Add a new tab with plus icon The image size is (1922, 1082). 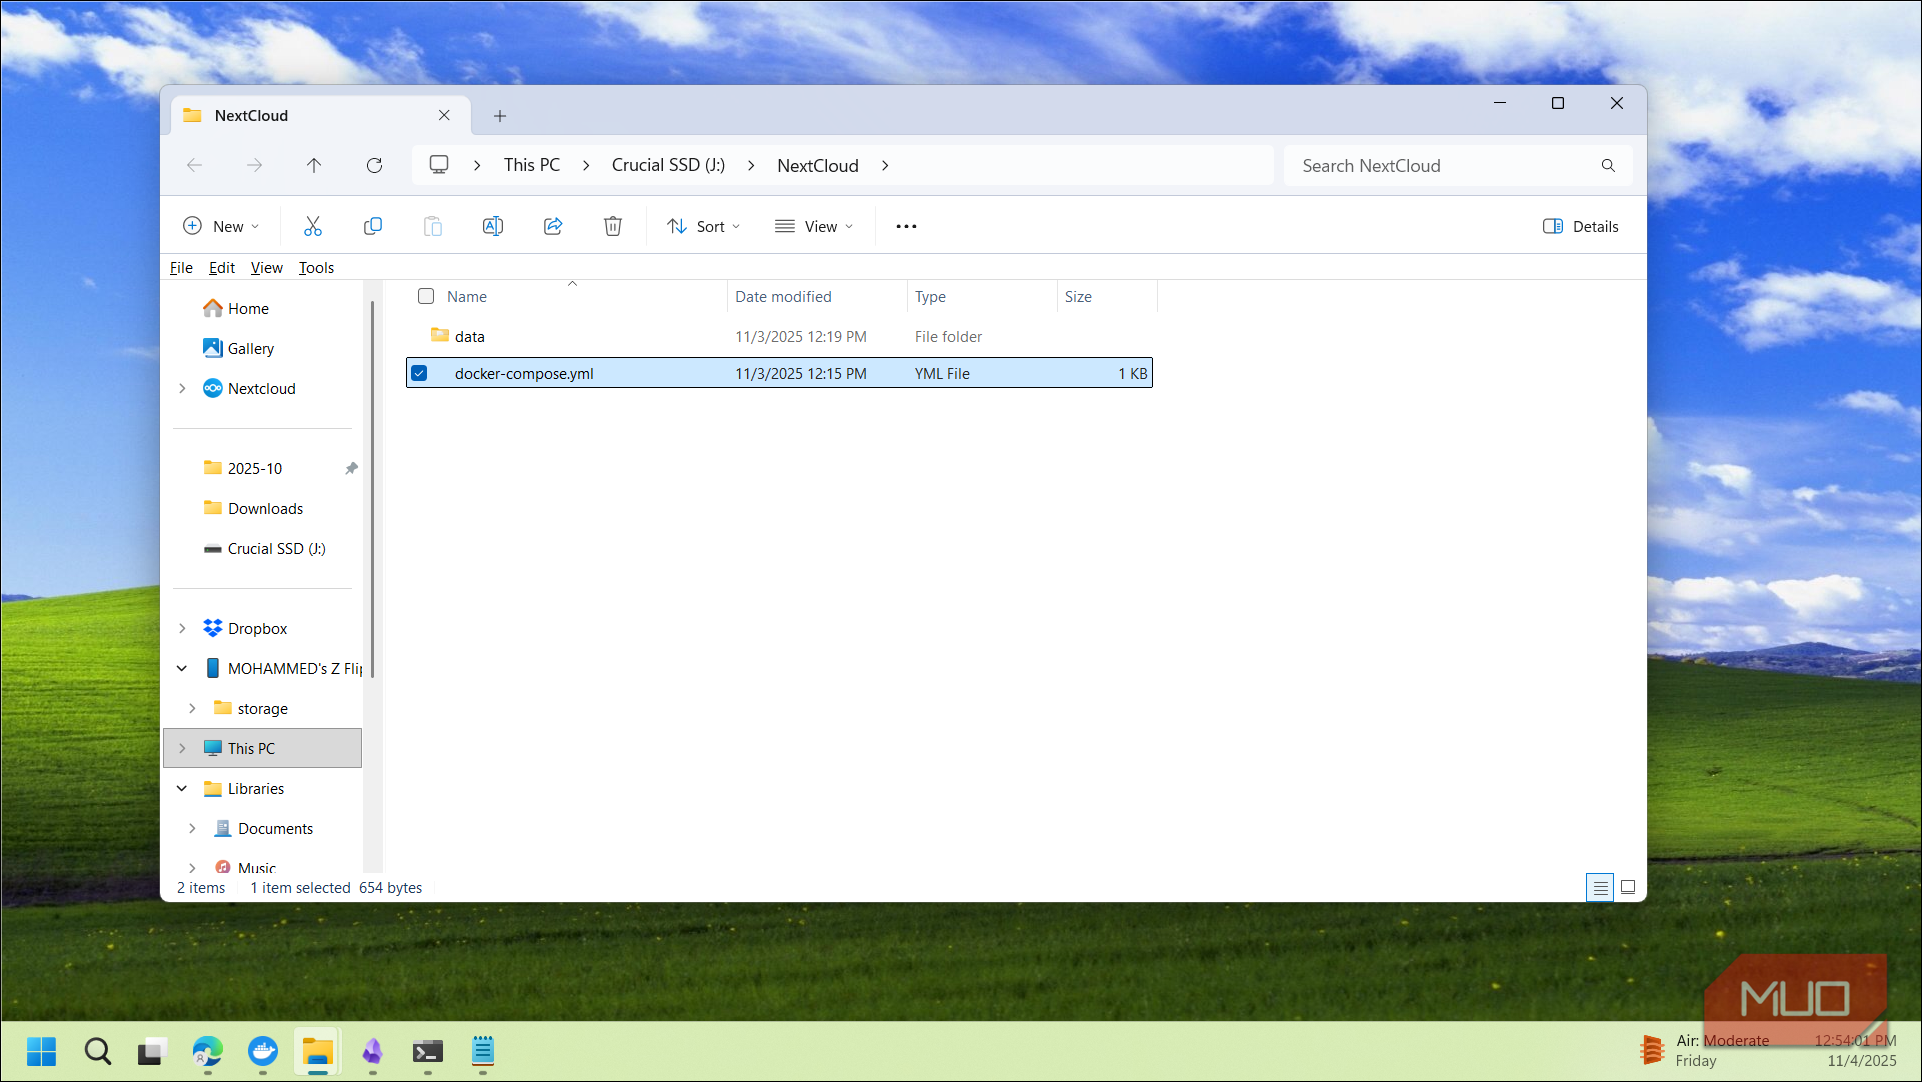pos(500,116)
